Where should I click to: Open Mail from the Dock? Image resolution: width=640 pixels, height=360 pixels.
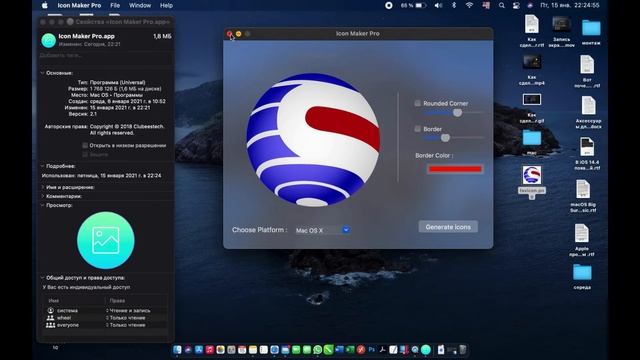click(285, 349)
